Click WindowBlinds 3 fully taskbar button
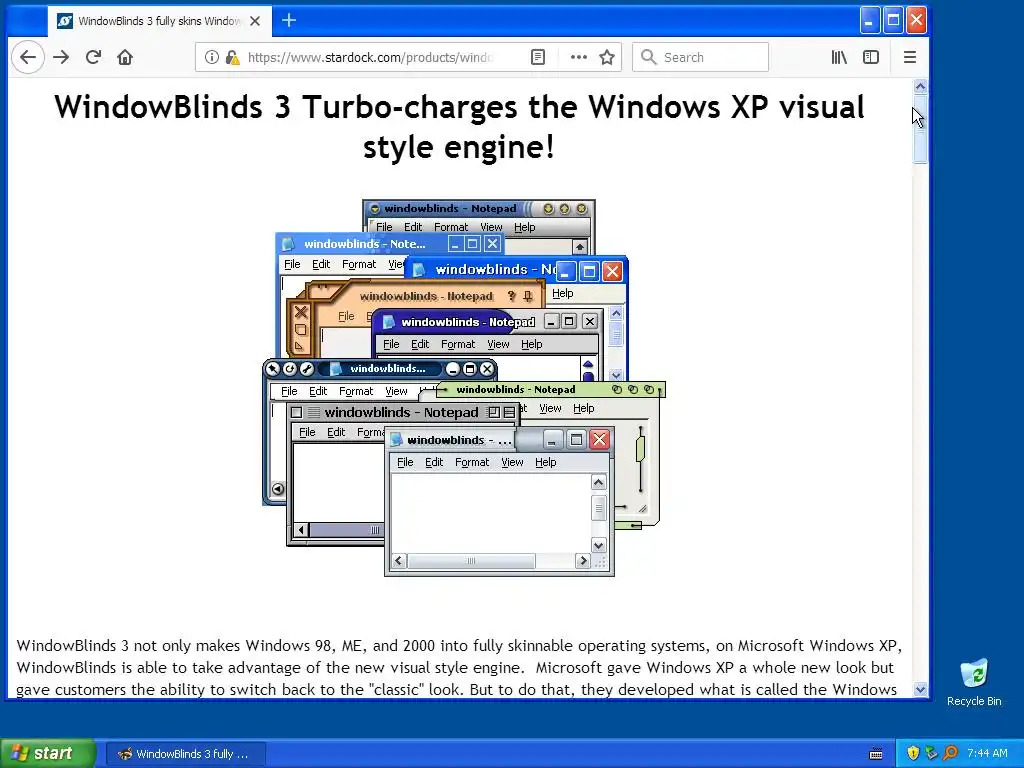Screen dimensions: 1024x768 pos(185,754)
